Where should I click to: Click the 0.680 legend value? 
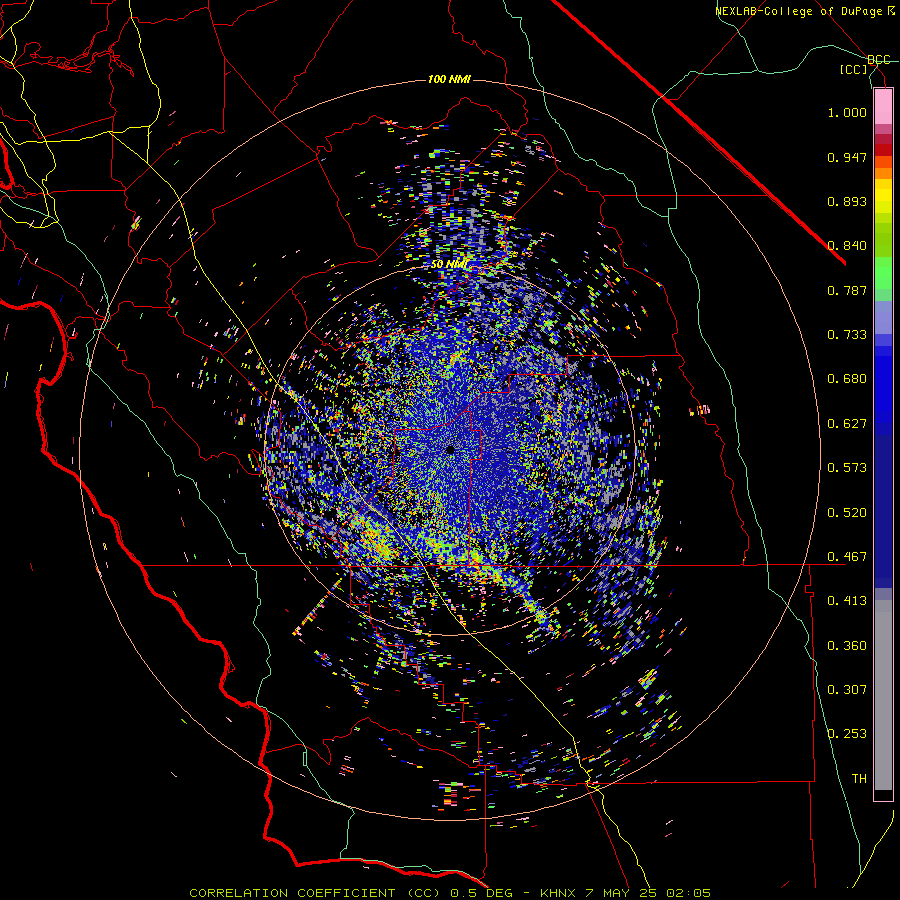(847, 379)
